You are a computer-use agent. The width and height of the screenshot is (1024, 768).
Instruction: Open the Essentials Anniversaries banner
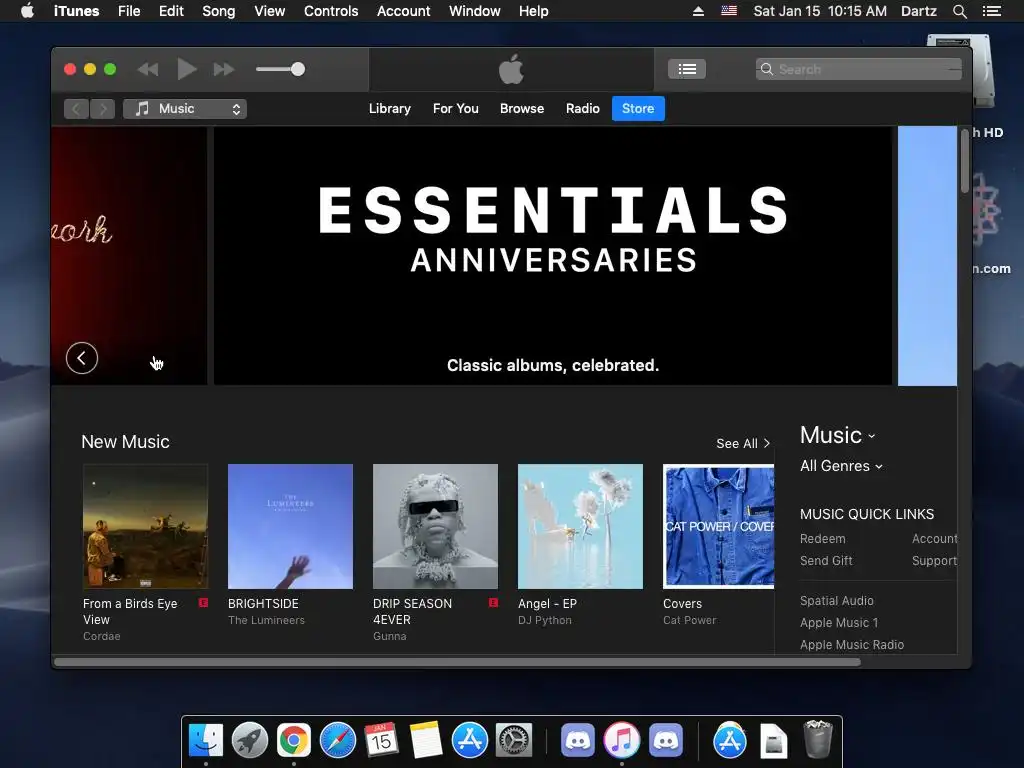click(552, 255)
